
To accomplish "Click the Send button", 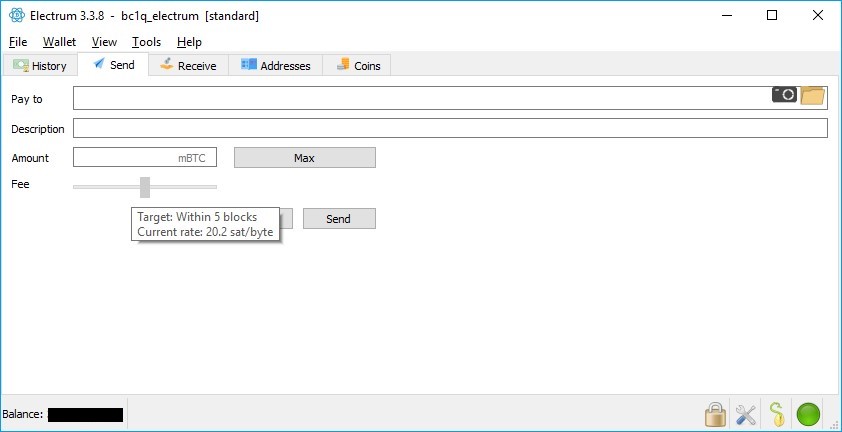I will (x=339, y=219).
